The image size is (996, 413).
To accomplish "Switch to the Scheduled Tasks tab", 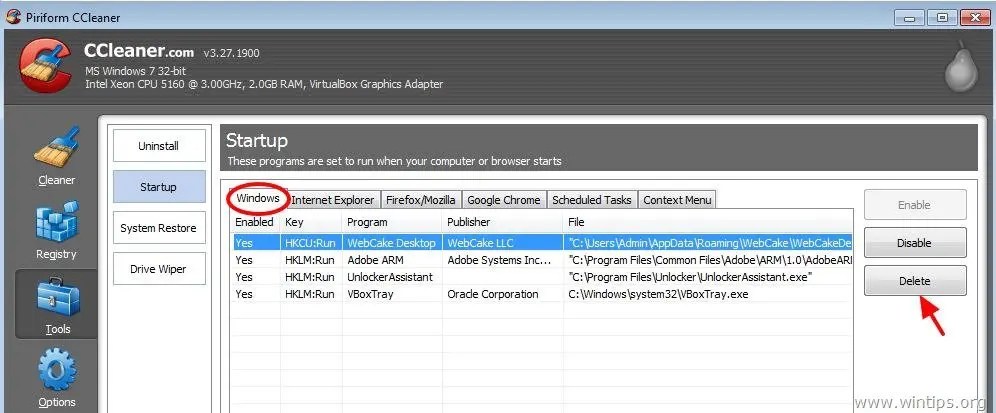I will [x=592, y=200].
